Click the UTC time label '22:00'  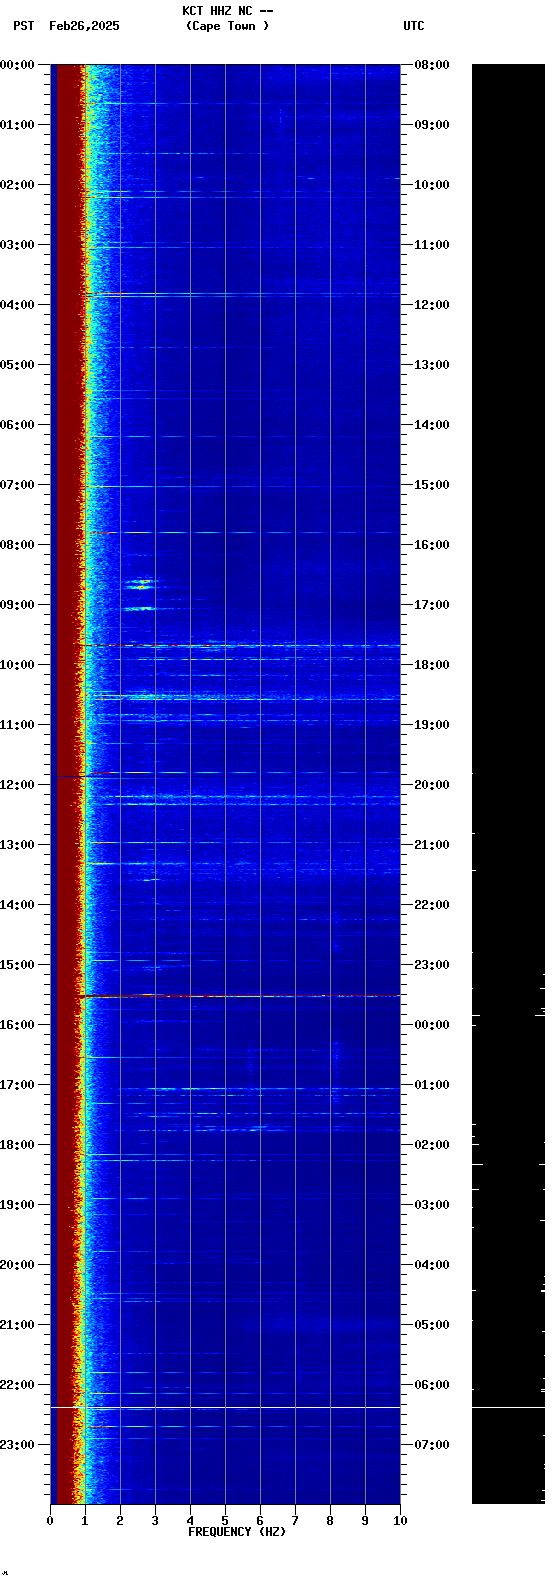click(432, 905)
